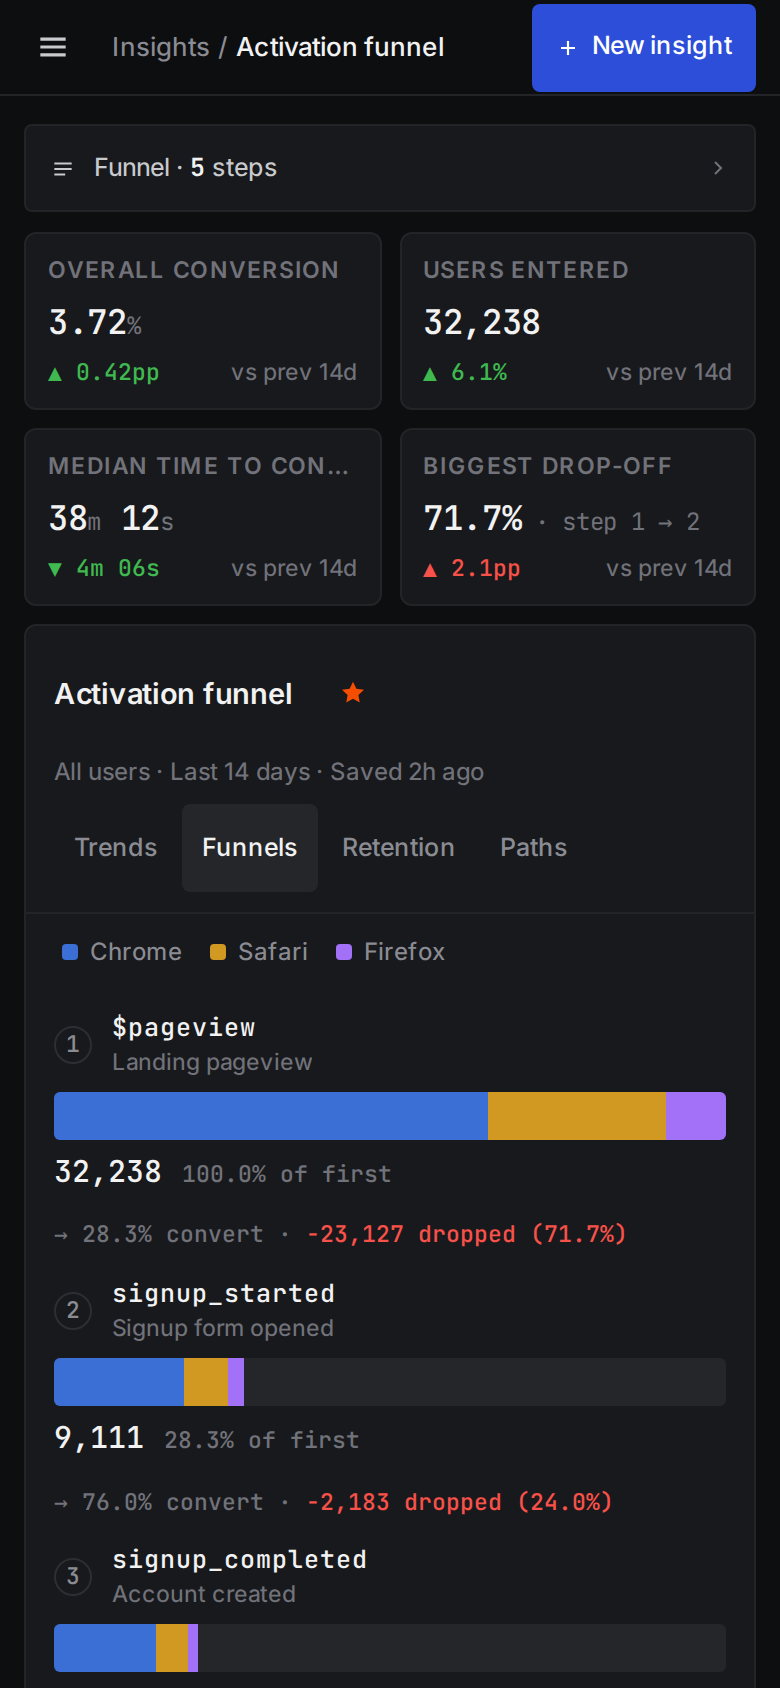Toggle the Safari legend series
Image resolution: width=780 pixels, height=1688 pixels.
click(x=259, y=952)
